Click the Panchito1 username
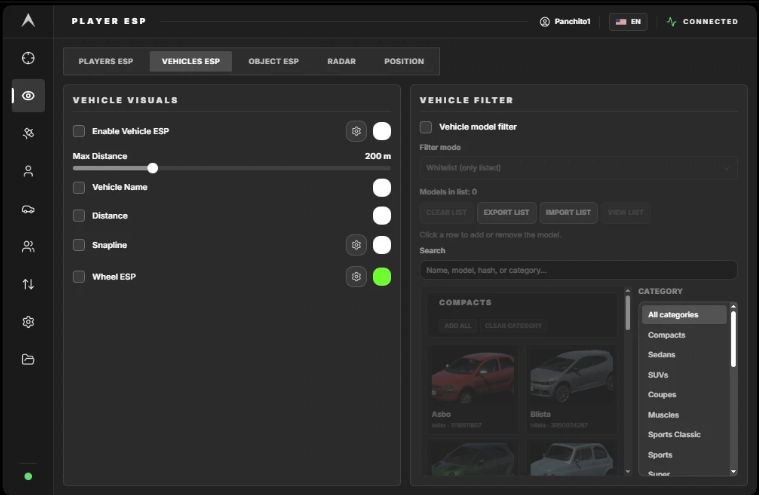 (572, 22)
